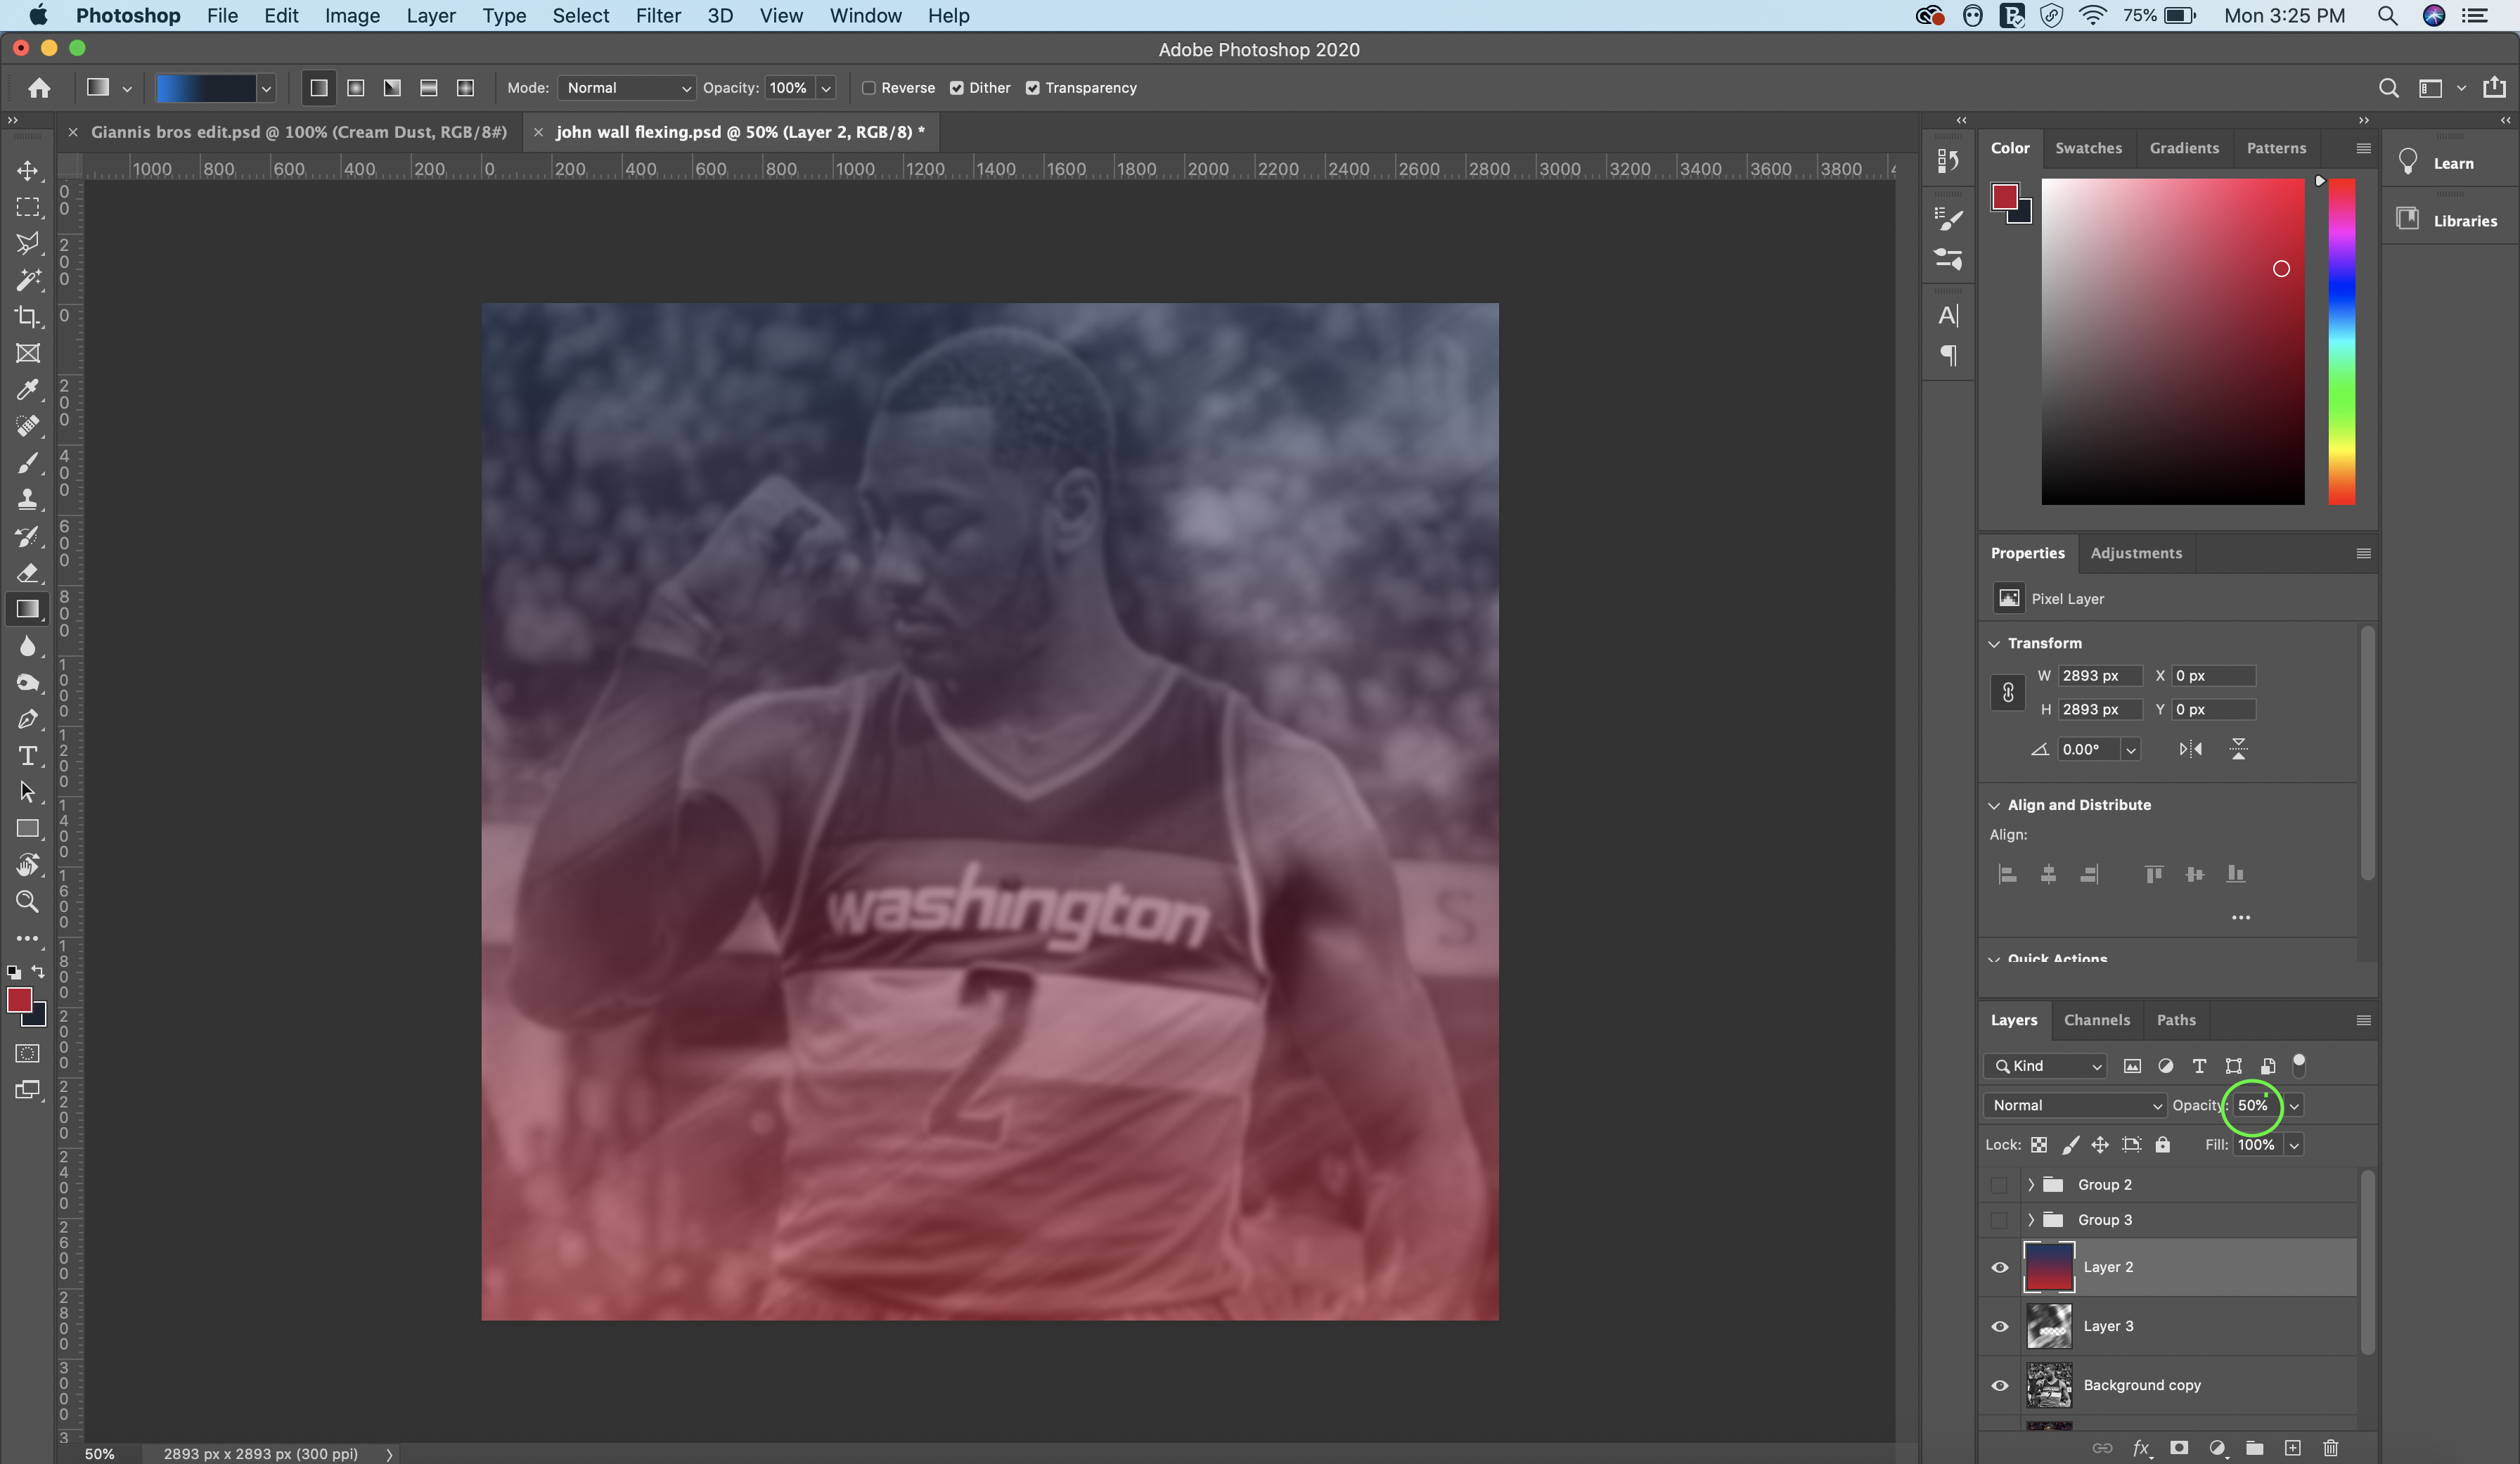Enable the Reverse checkbox

869,88
